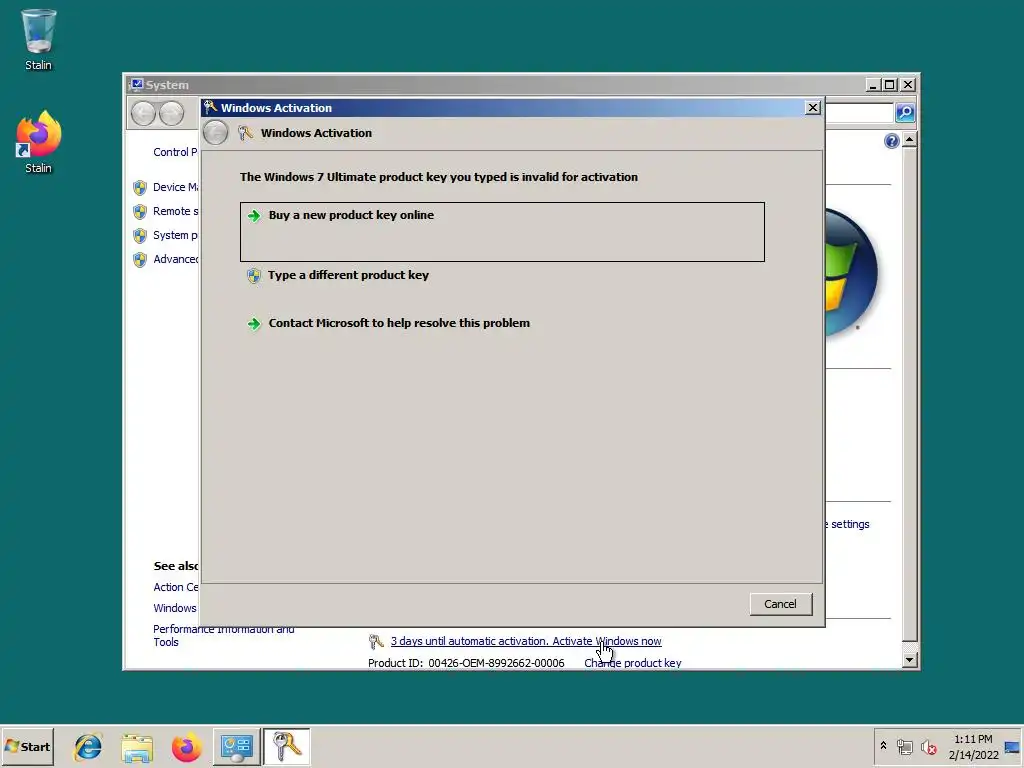This screenshot has width=1024, height=768.
Task: Click the shield icon beside Remote settings
Action: coord(140,212)
